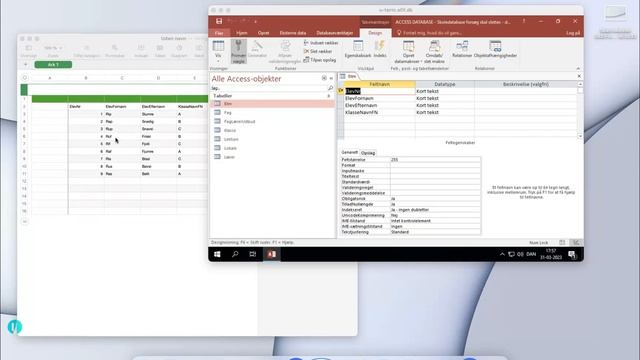Click the Feltnavn column header
This screenshot has width=640, height=360.
pyautogui.click(x=380, y=84)
